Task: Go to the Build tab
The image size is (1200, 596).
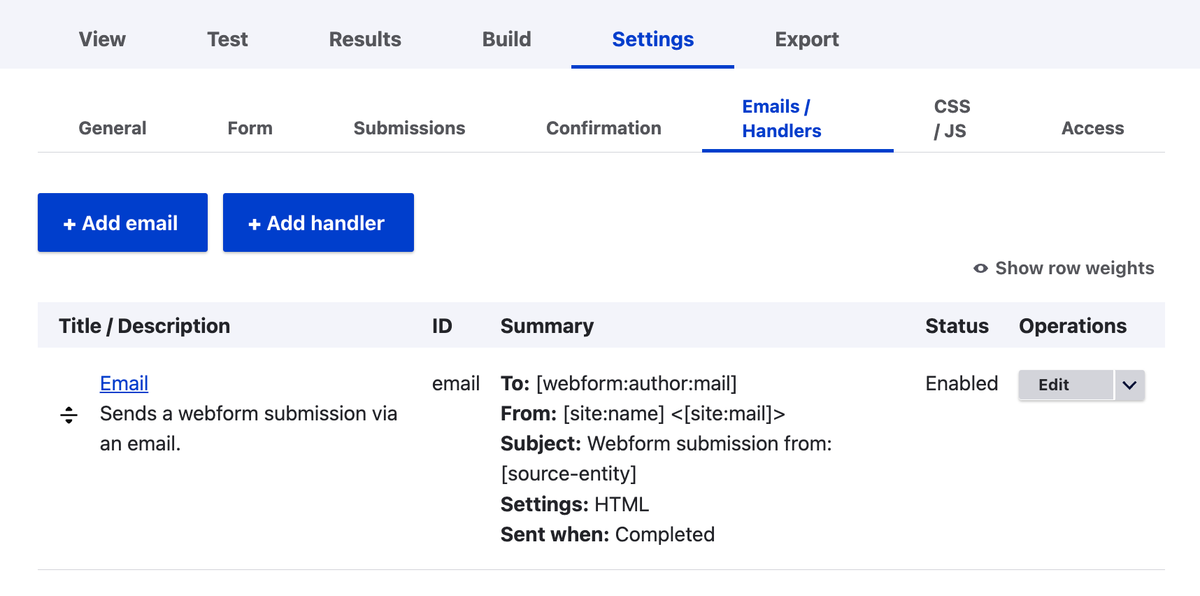Action: (x=507, y=39)
